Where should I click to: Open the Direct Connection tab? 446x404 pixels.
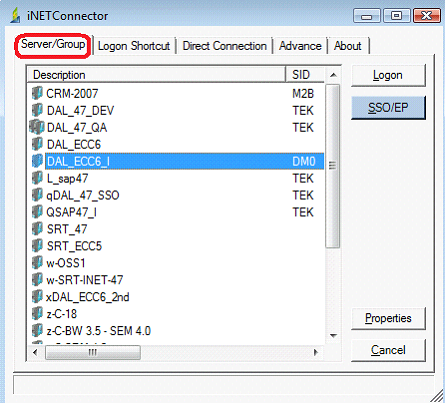click(225, 46)
